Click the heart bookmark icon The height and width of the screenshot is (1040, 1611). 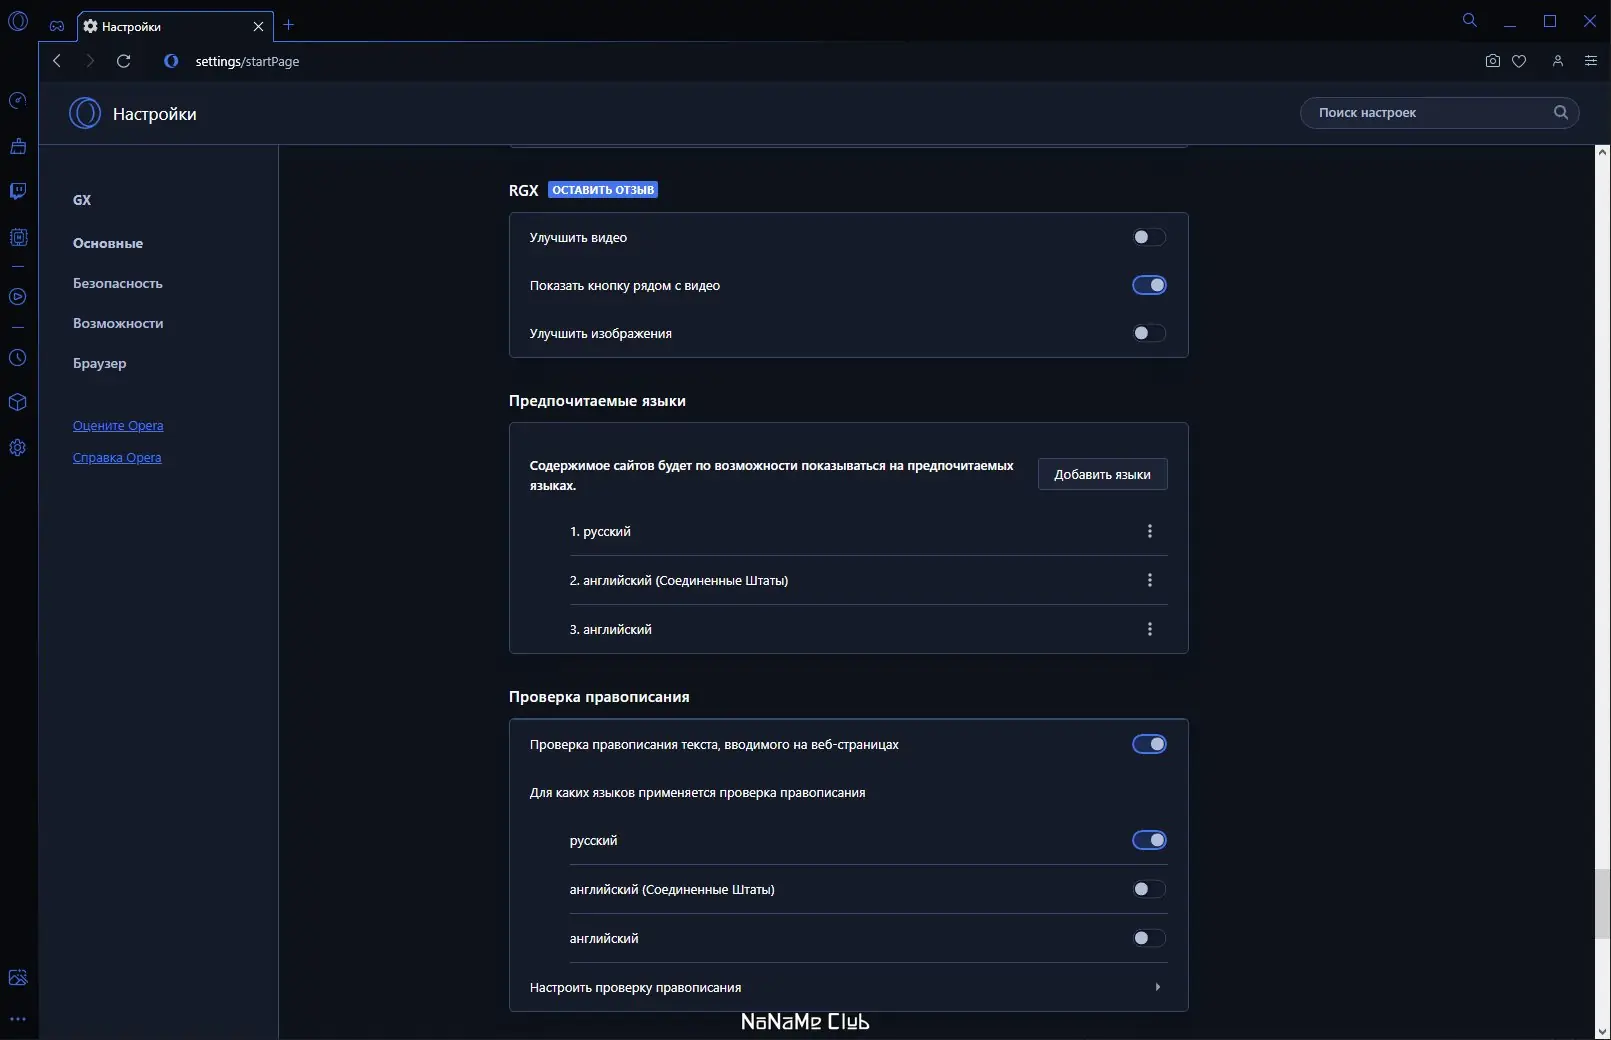pos(1519,61)
